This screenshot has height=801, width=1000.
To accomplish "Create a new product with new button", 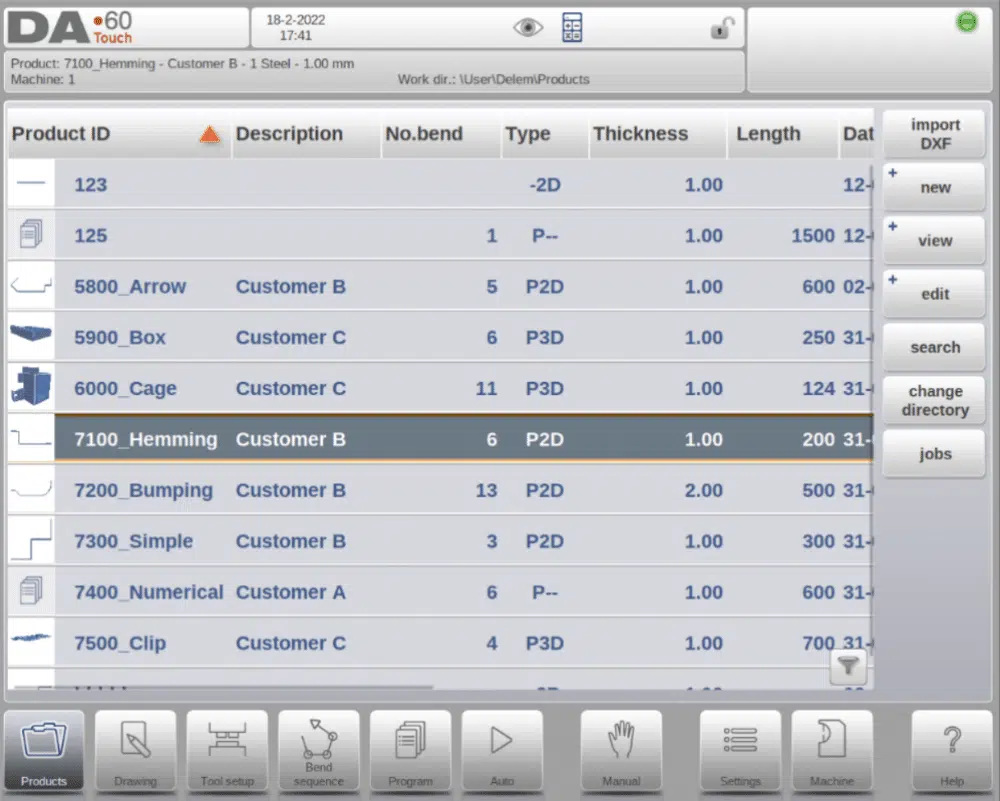I will point(934,187).
